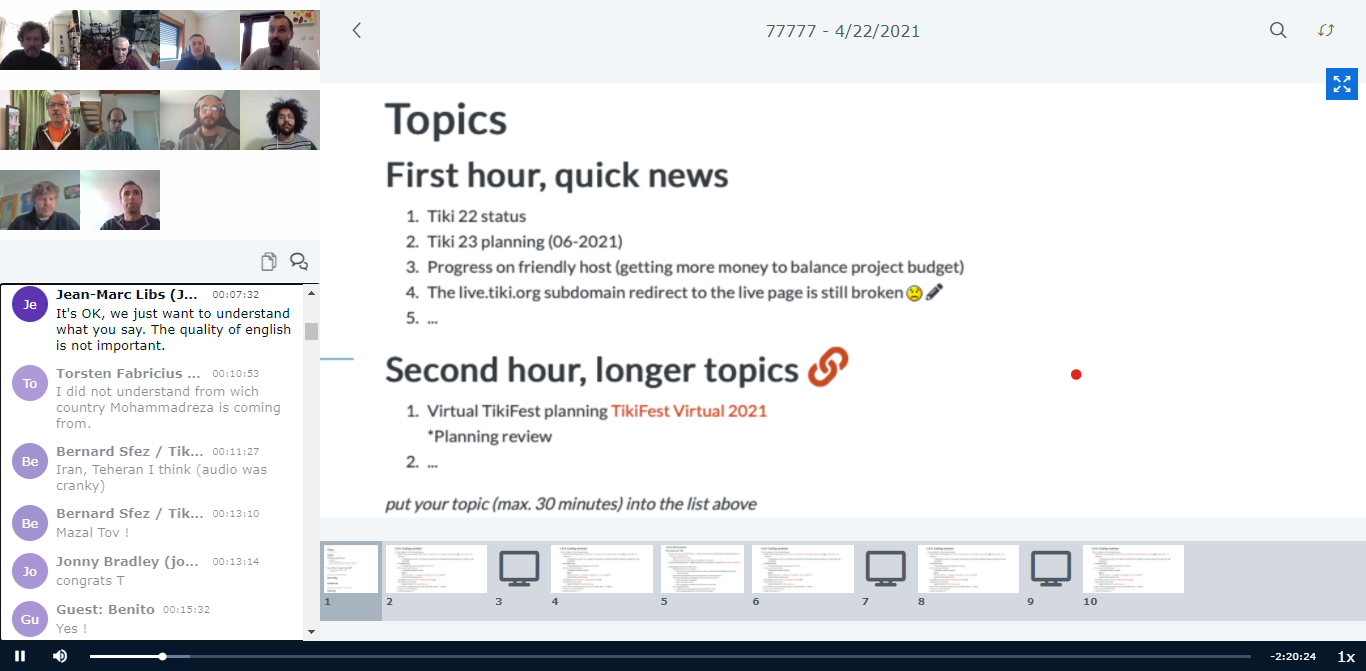The image size is (1366, 671).
Task: Open slide thumbnail 5
Action: tap(702, 569)
